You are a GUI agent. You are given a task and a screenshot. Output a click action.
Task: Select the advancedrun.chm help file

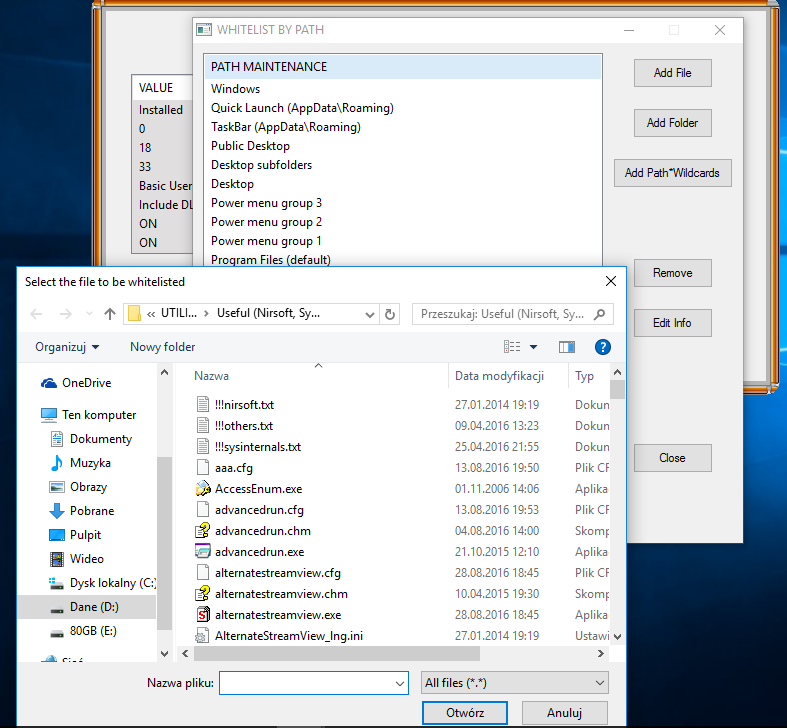click(x=262, y=531)
